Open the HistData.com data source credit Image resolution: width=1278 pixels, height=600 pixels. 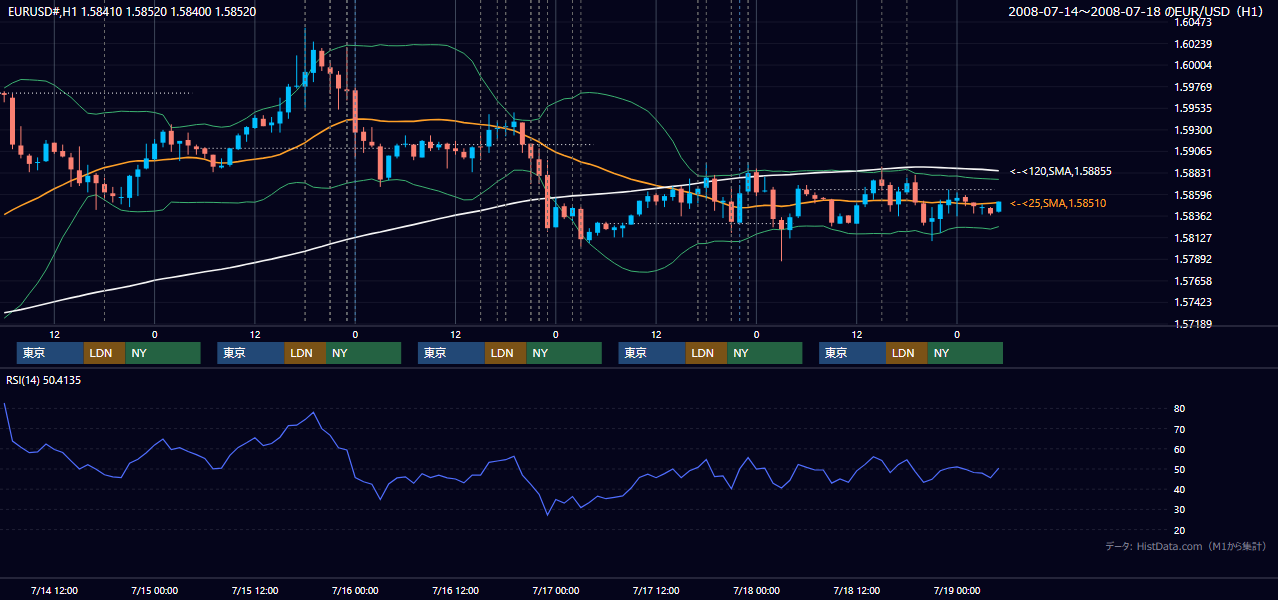(x=1186, y=546)
